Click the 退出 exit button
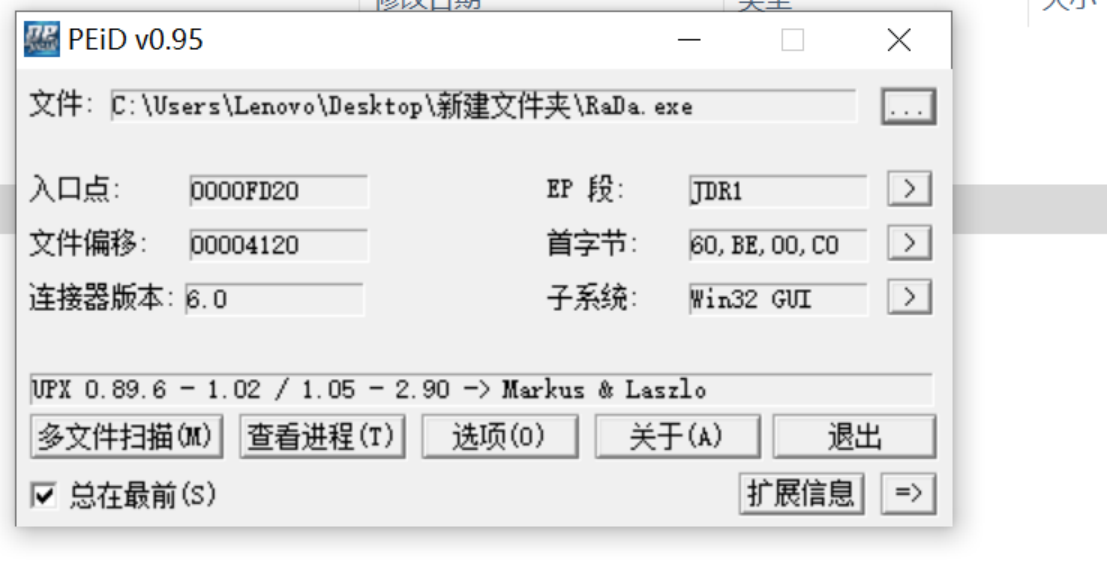 click(x=854, y=437)
